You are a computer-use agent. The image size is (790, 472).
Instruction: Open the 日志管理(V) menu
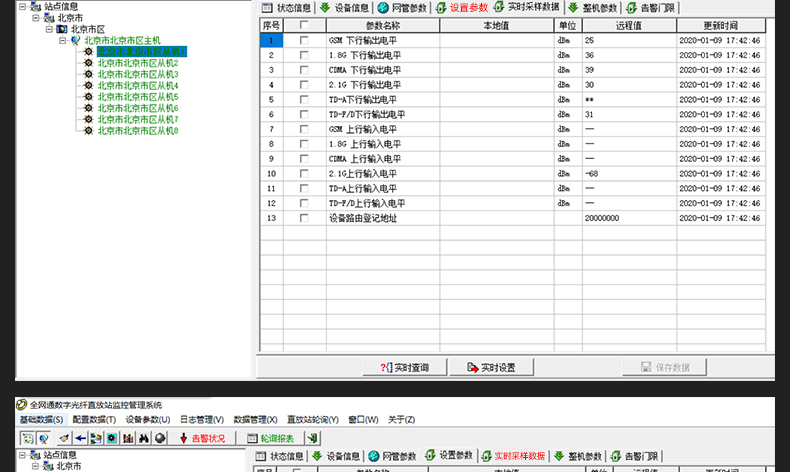pos(202,419)
